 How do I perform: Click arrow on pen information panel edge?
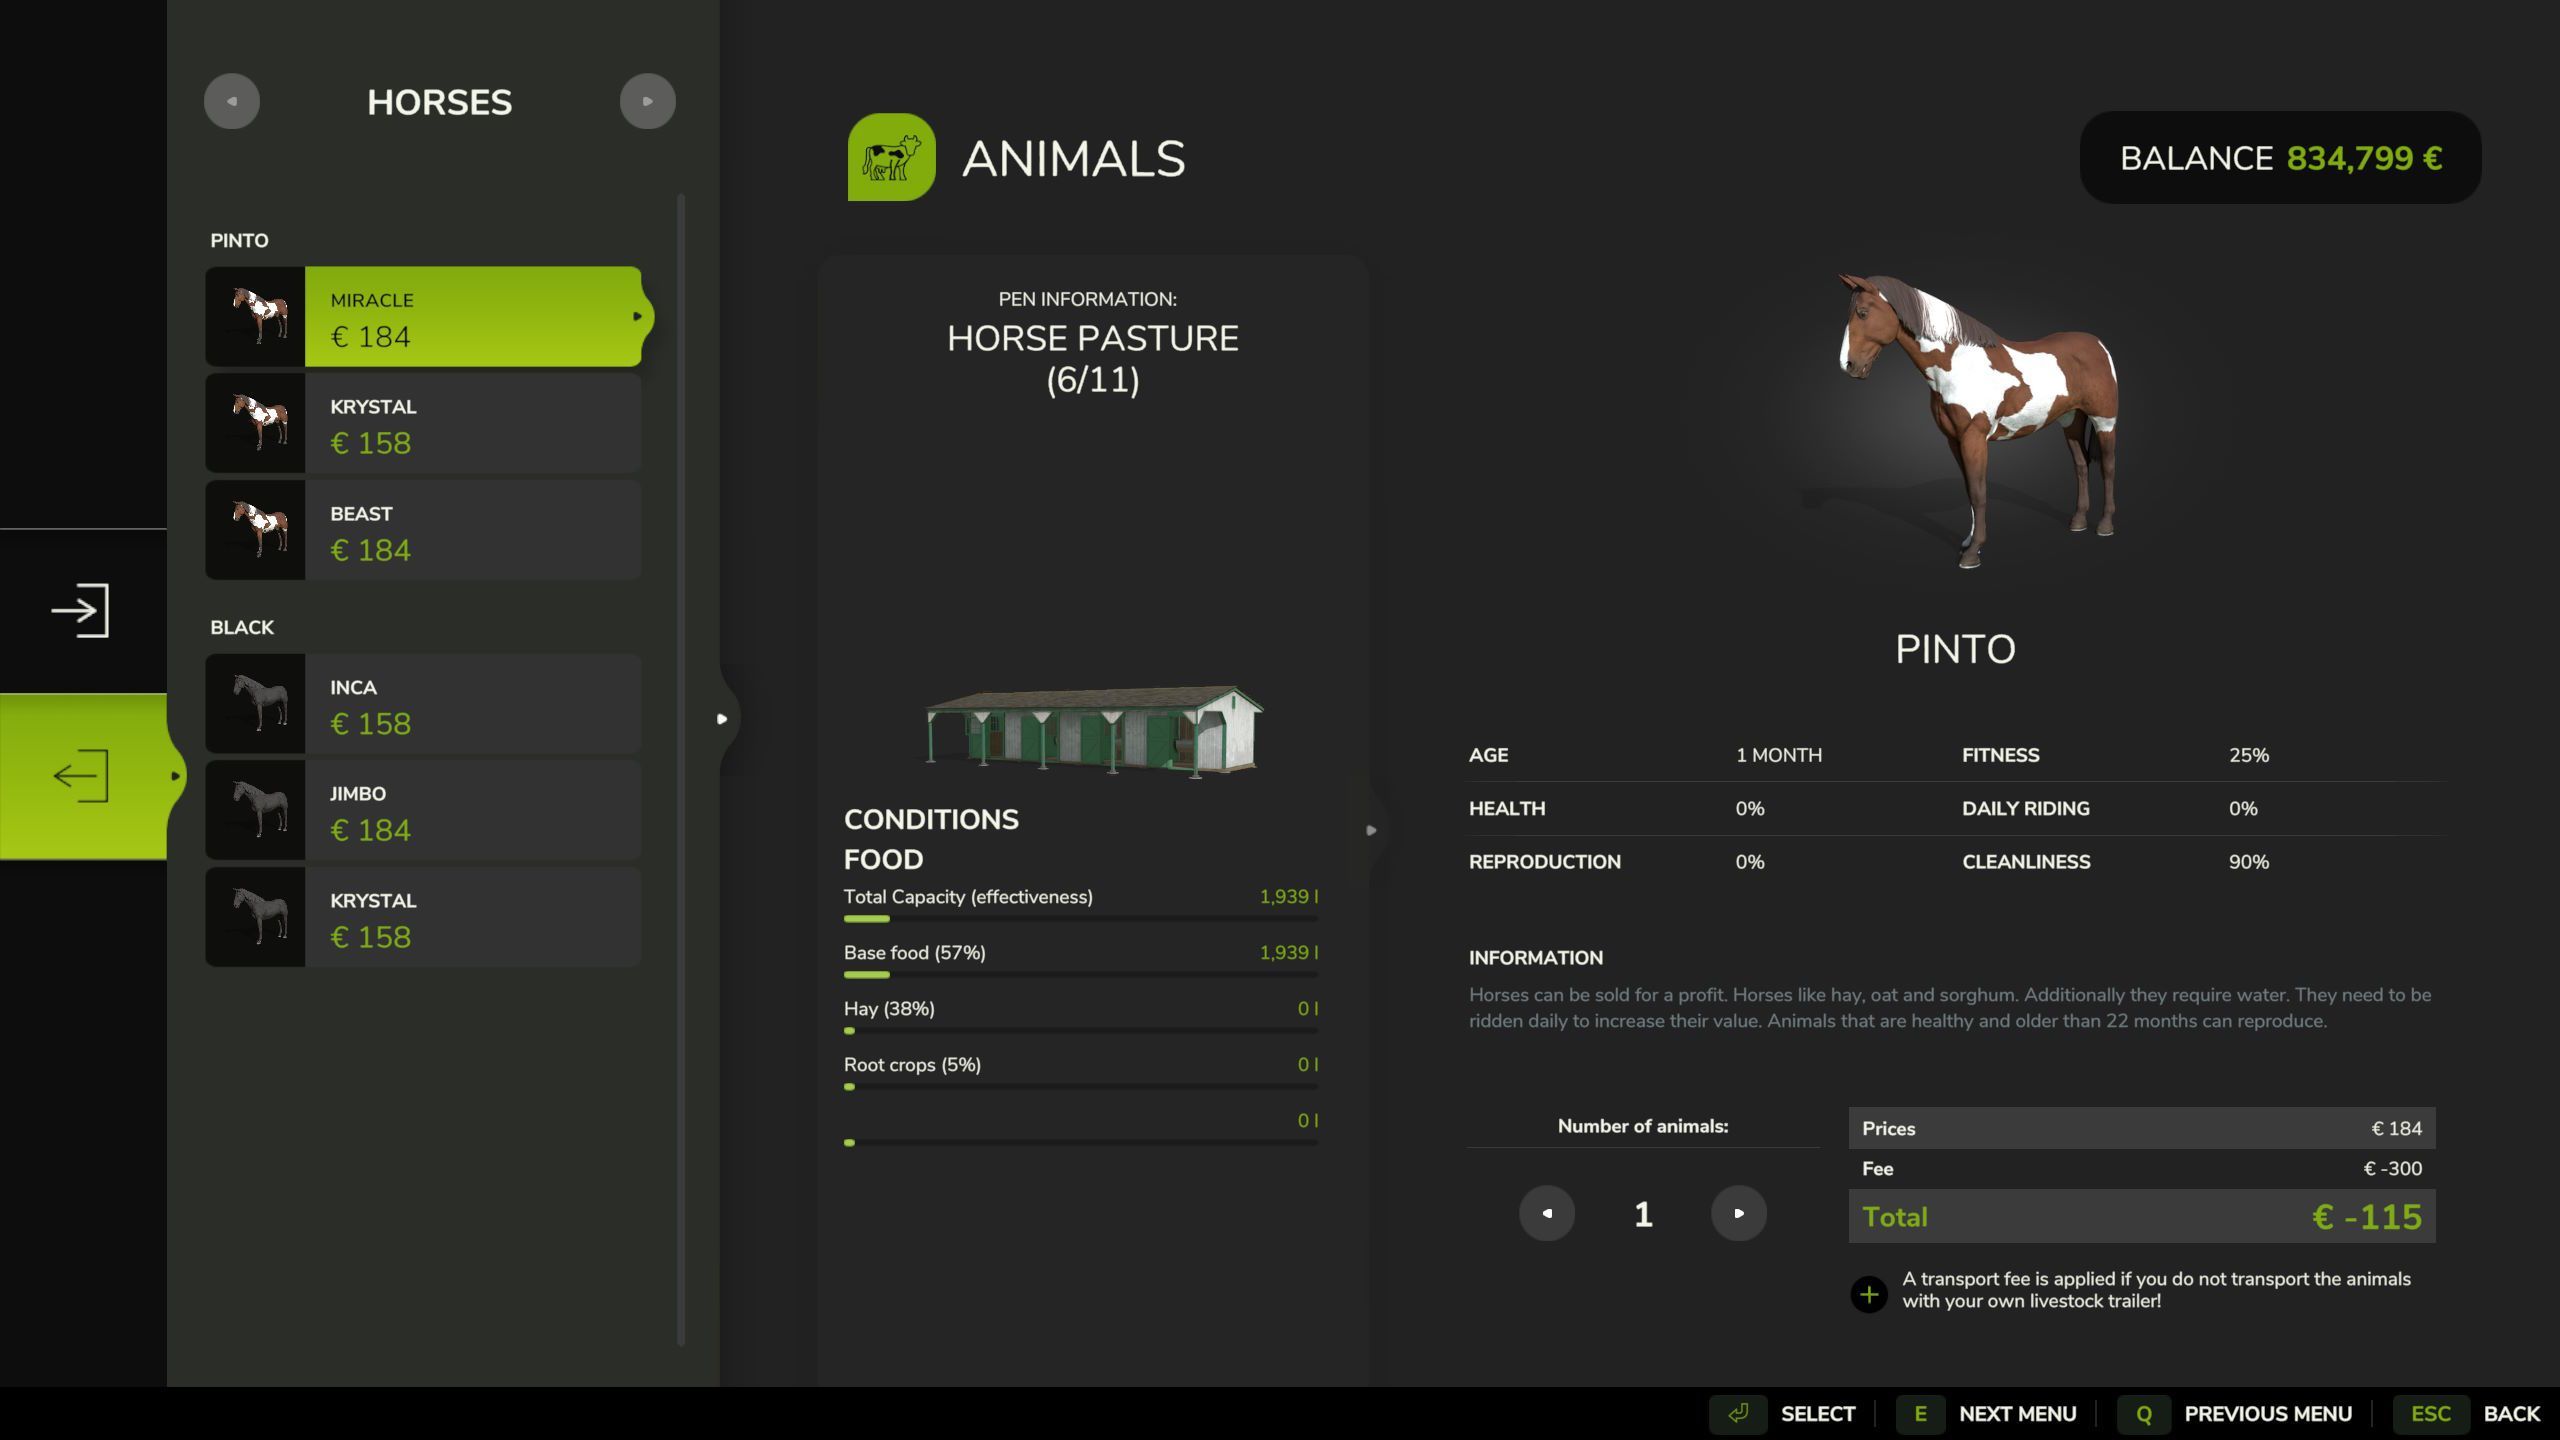click(x=1371, y=830)
